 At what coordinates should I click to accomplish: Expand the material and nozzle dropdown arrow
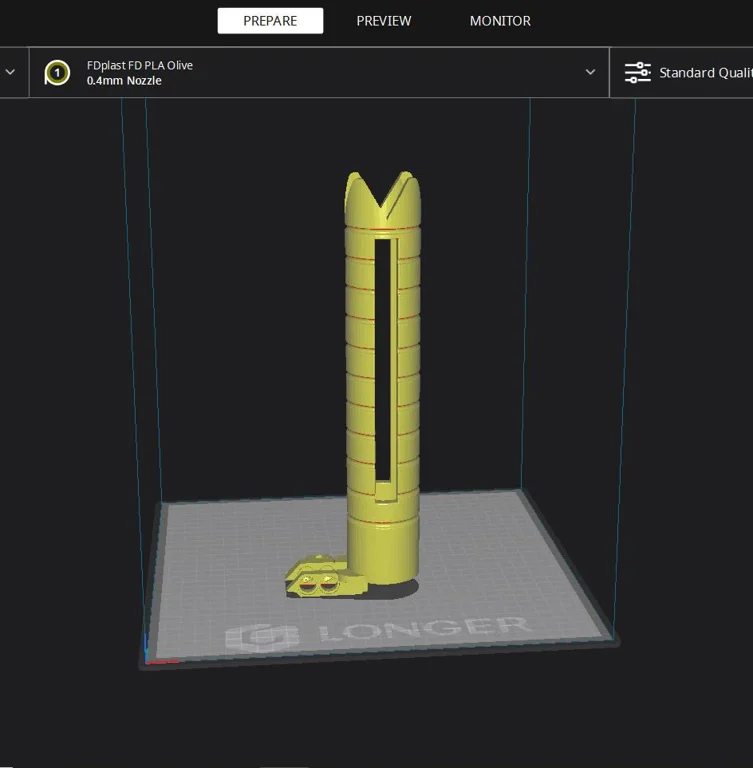(590, 72)
